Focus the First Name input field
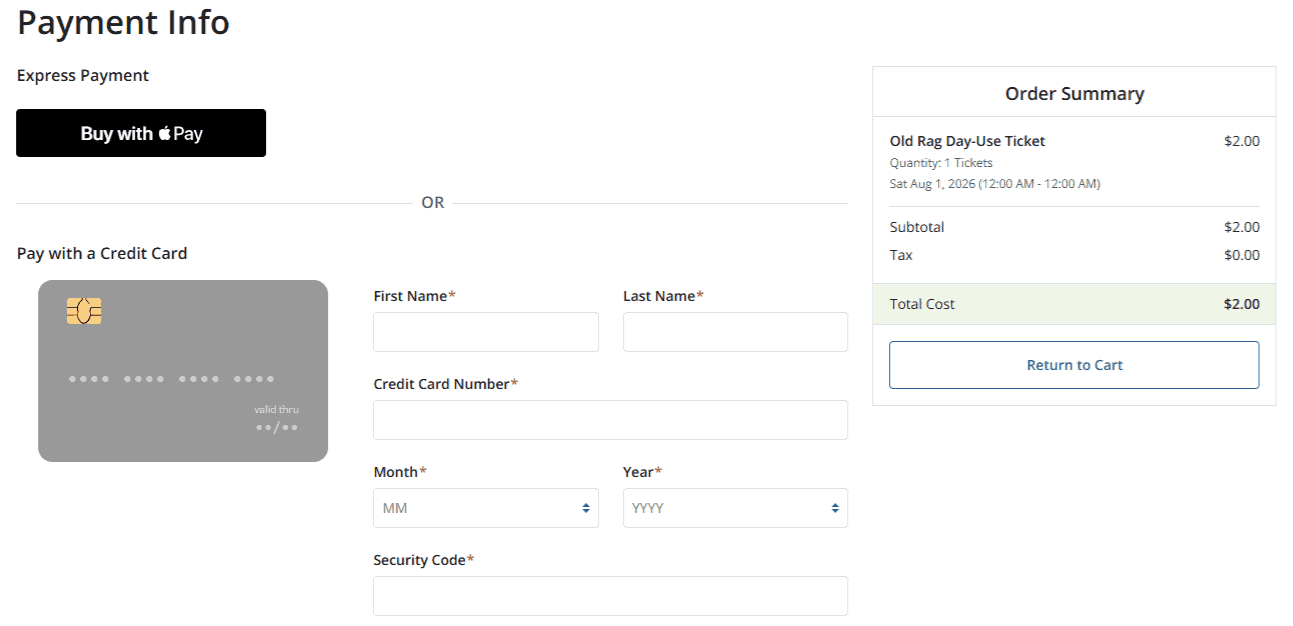Screen dimensions: 1293x626 click(x=486, y=332)
